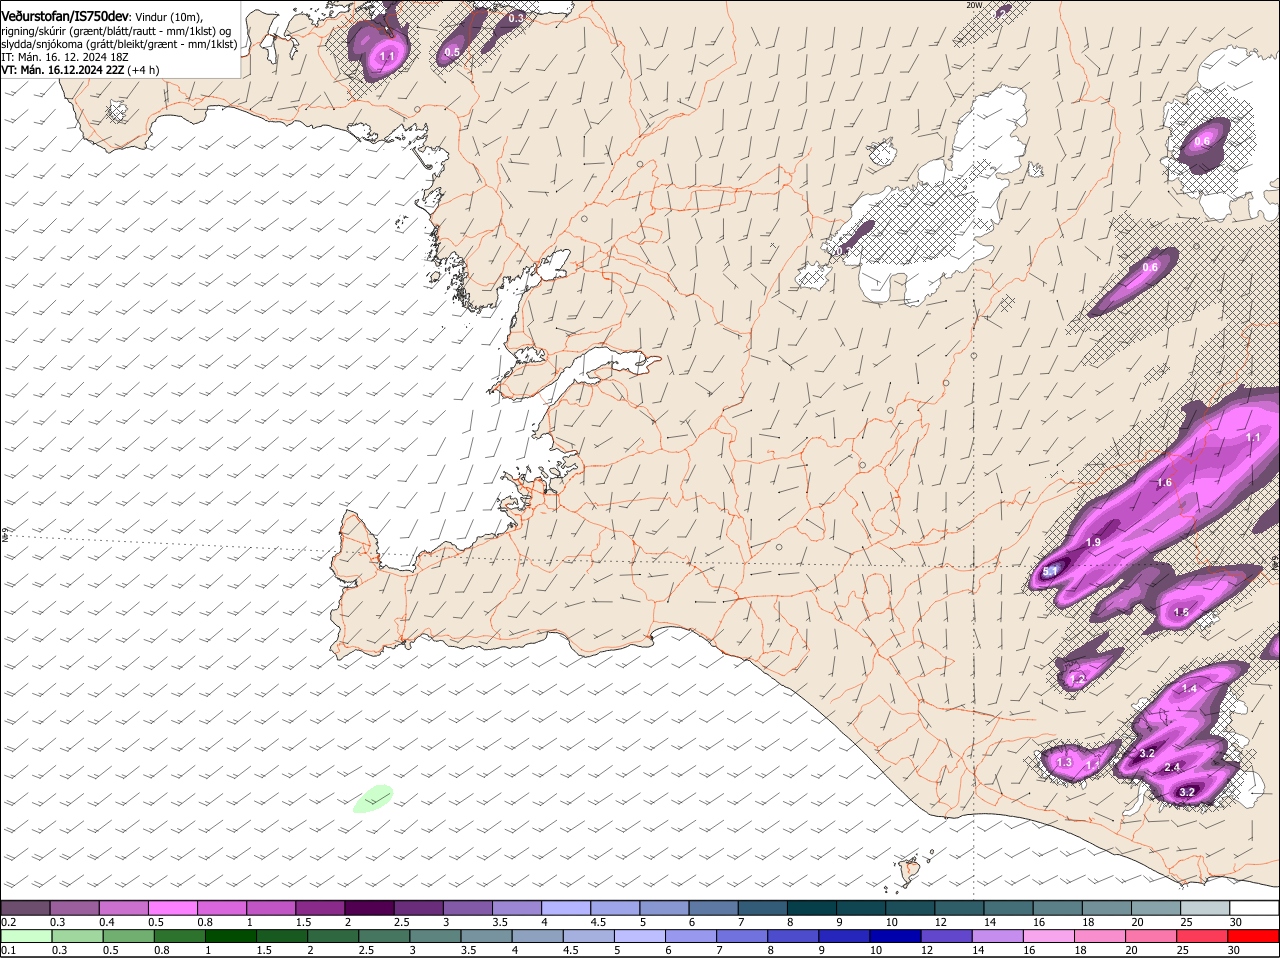Viewport: 1280px width, 958px height.
Task: Pick the pale lilac 5–6 swatch in lower scale
Action: click(x=640, y=936)
